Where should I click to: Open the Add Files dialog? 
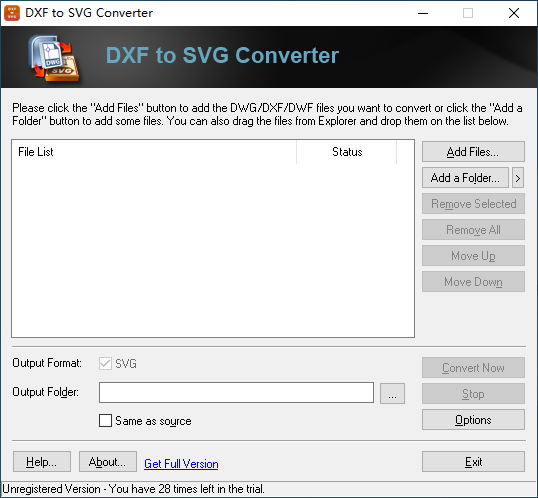[x=473, y=152]
